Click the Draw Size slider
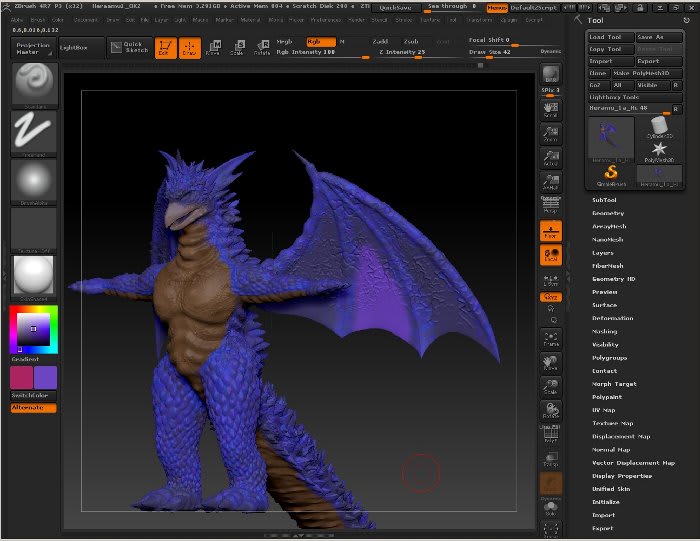This screenshot has height=541, width=700. click(x=514, y=53)
